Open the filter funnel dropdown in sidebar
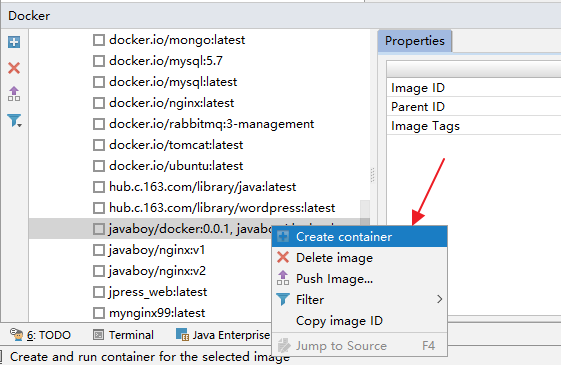Image resolution: width=561 pixels, height=365 pixels. [14, 121]
